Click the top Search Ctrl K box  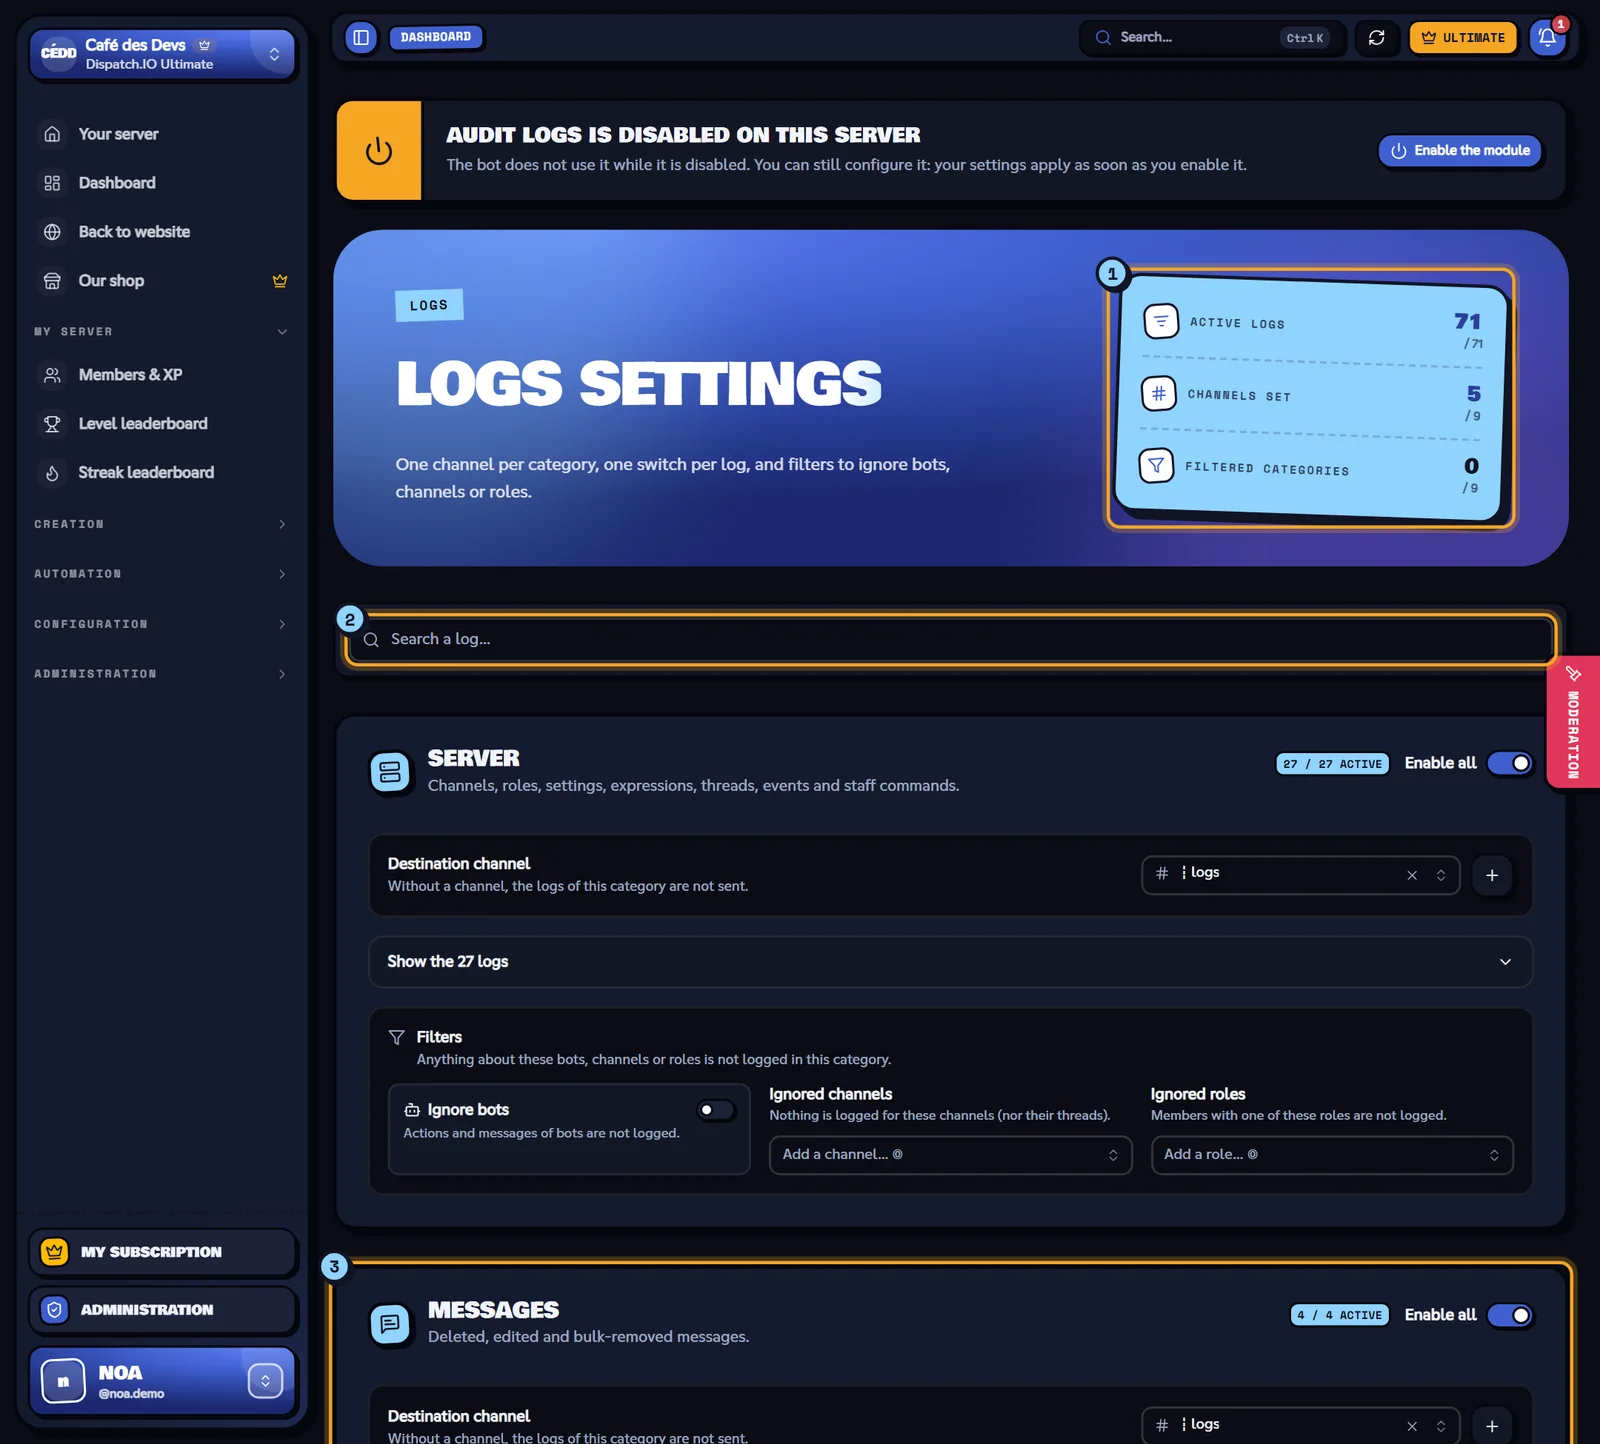[1212, 37]
